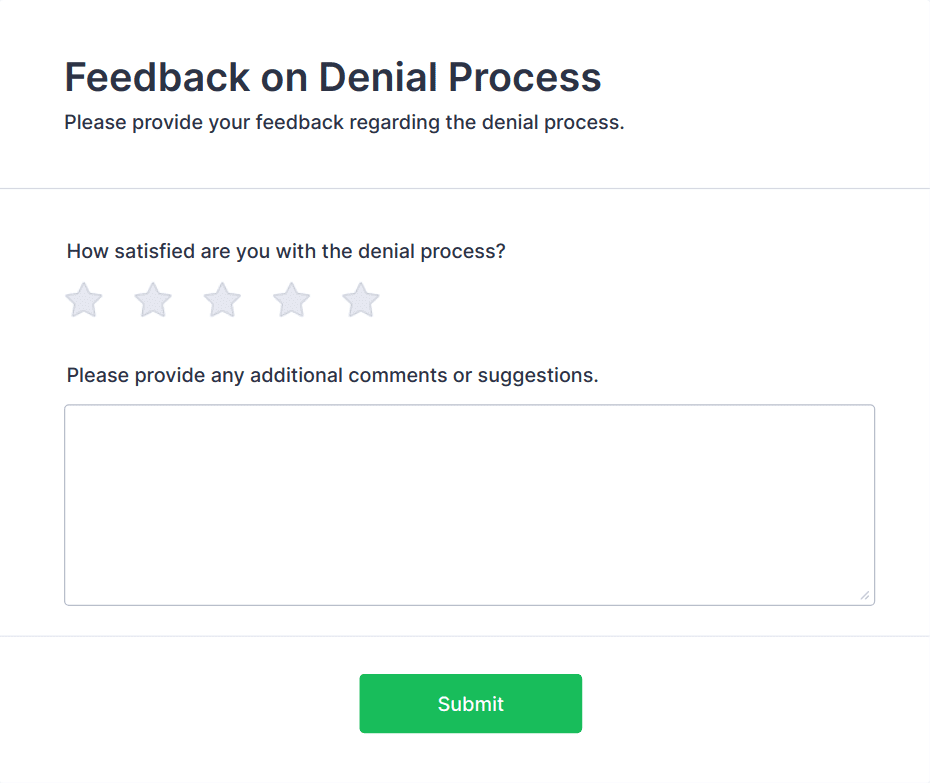Click the 'Please provide your feedback' subtitle
This screenshot has width=930, height=783.
tap(344, 123)
